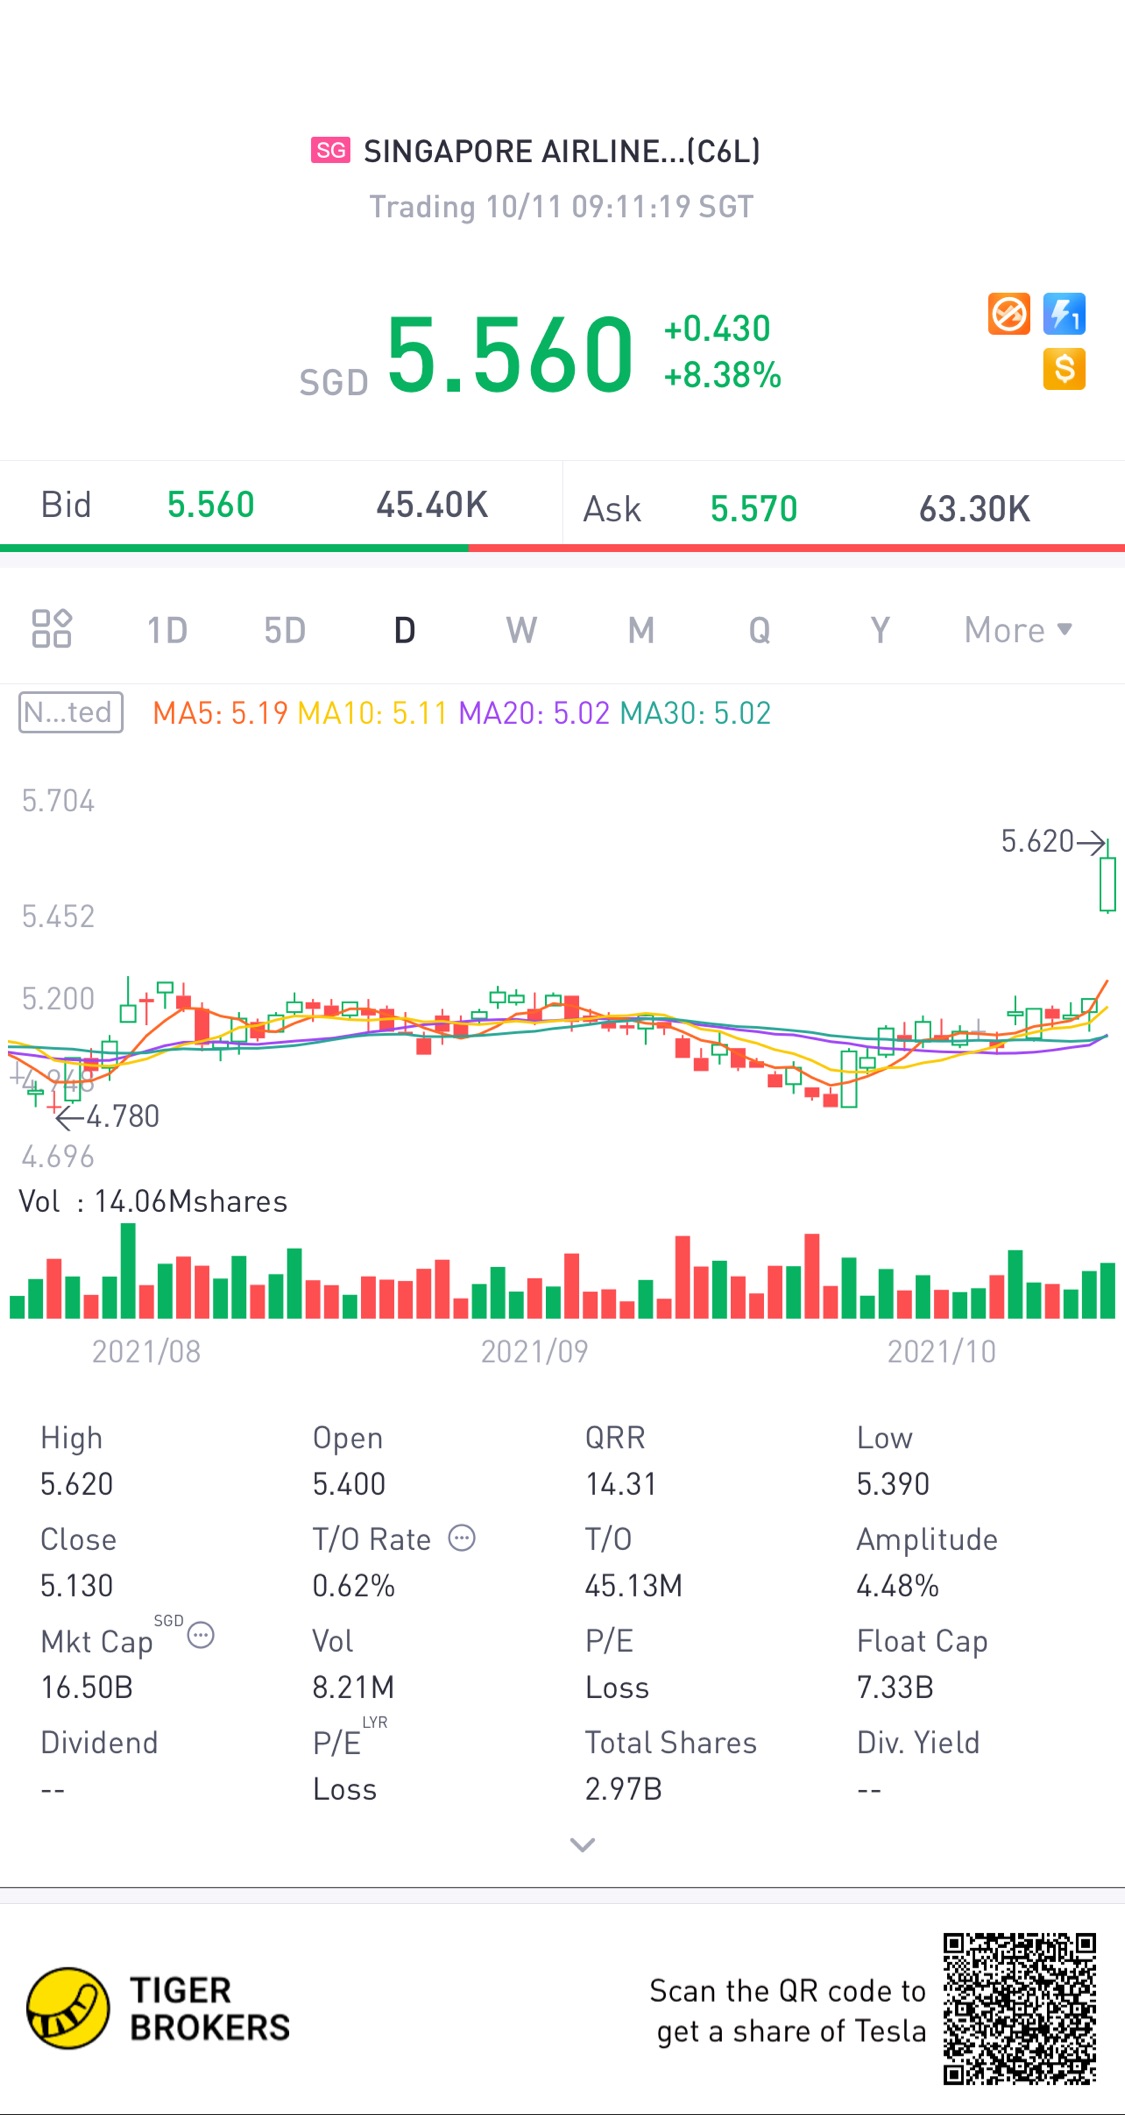
Task: Tap the Vol value 8.21M
Action: pyautogui.click(x=353, y=1688)
